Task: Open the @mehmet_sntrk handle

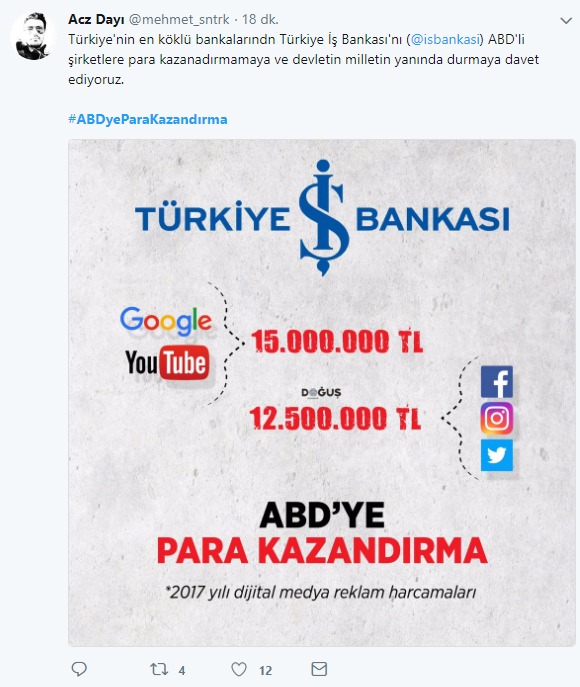Action: [179, 19]
